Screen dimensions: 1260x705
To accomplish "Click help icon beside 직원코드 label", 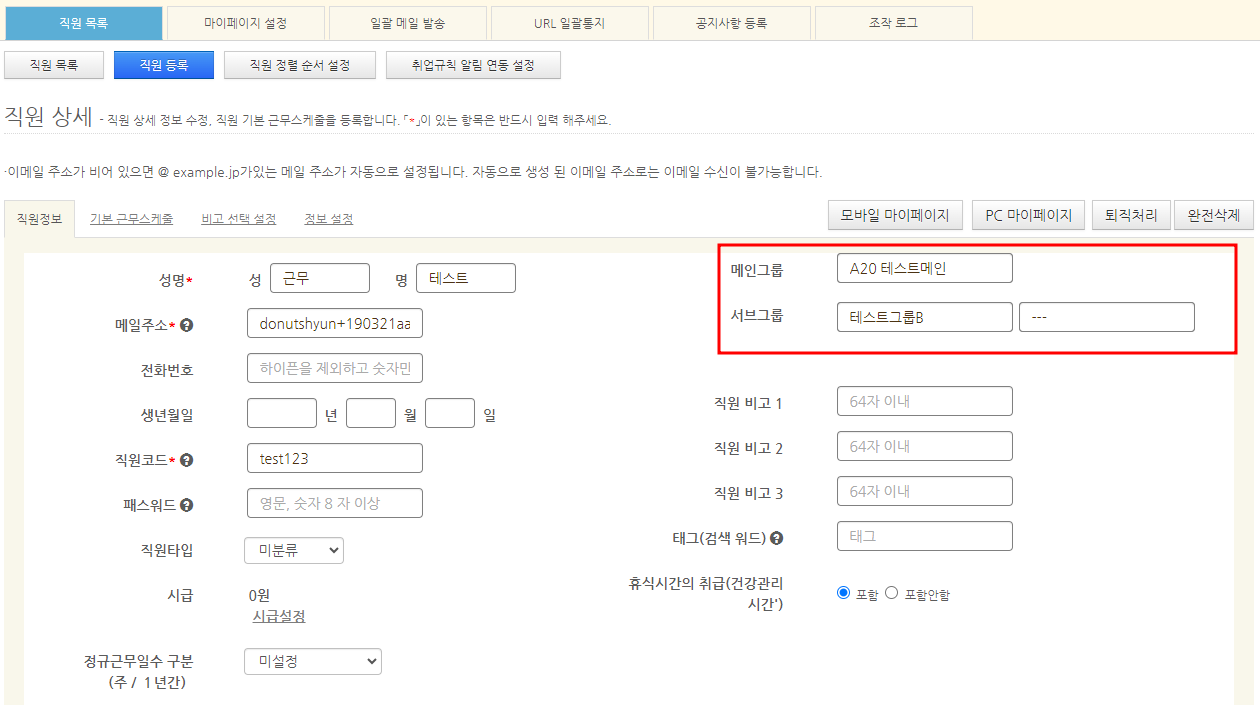I will pyautogui.click(x=187, y=460).
